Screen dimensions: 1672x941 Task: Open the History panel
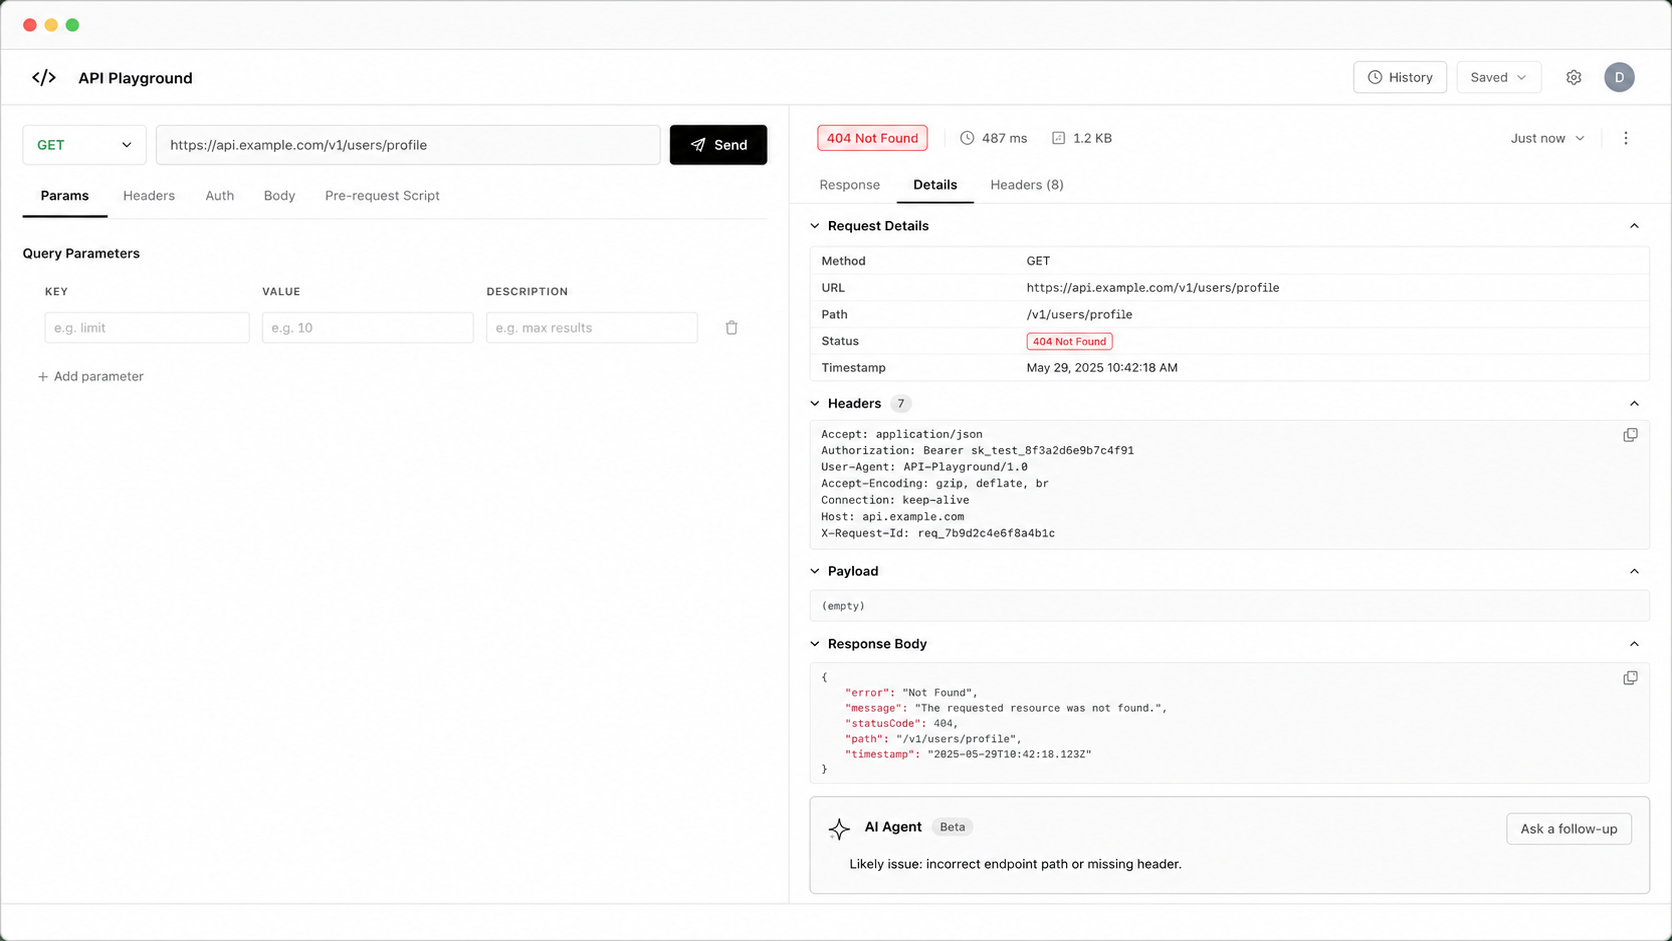1400,77
